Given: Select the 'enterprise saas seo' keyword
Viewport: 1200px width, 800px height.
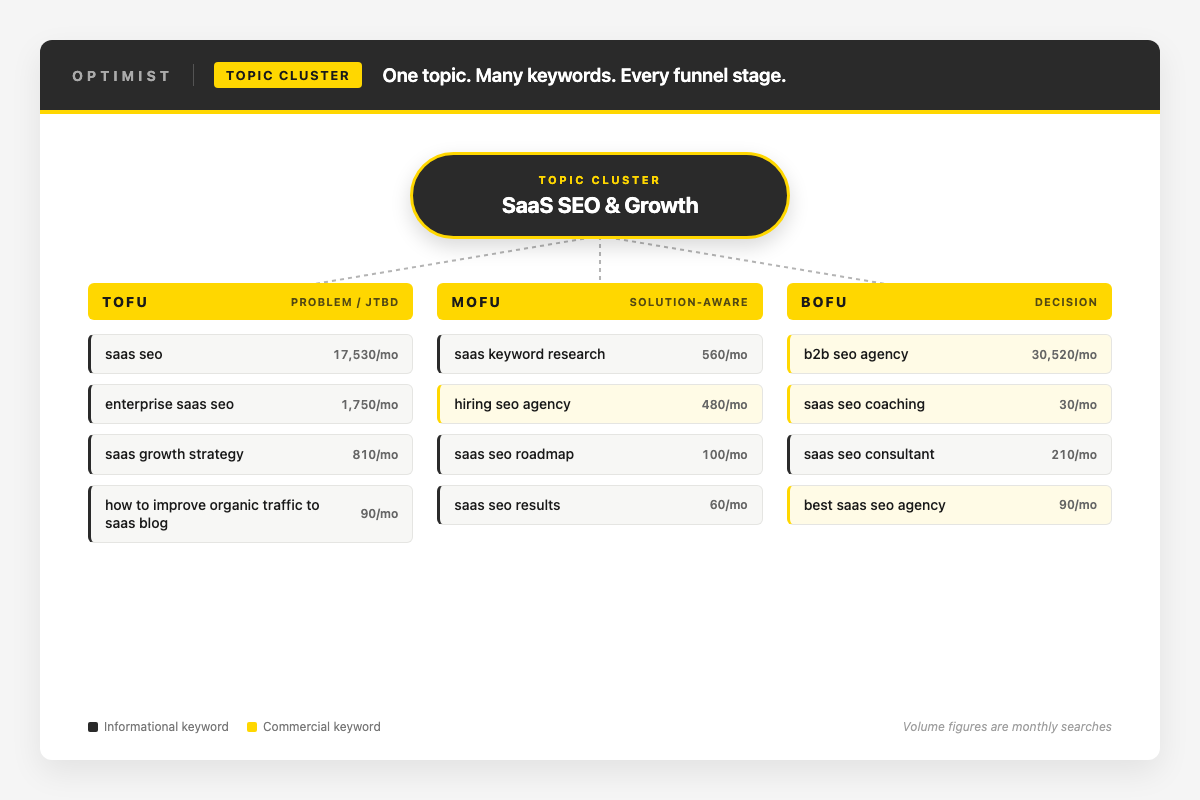Looking at the screenshot, I should (x=250, y=404).
